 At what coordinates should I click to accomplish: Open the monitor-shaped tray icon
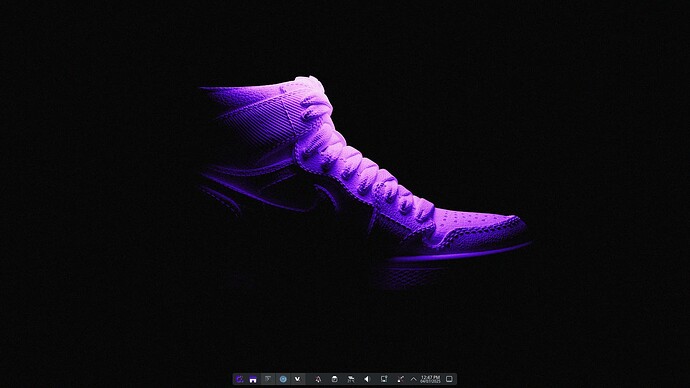384,379
